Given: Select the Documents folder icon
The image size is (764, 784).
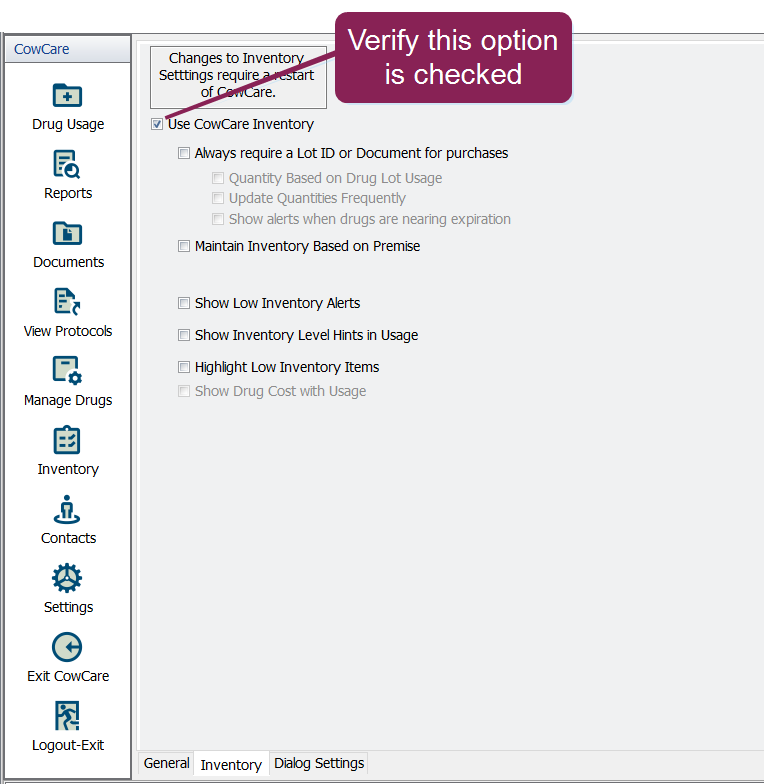Looking at the screenshot, I should click(67, 234).
